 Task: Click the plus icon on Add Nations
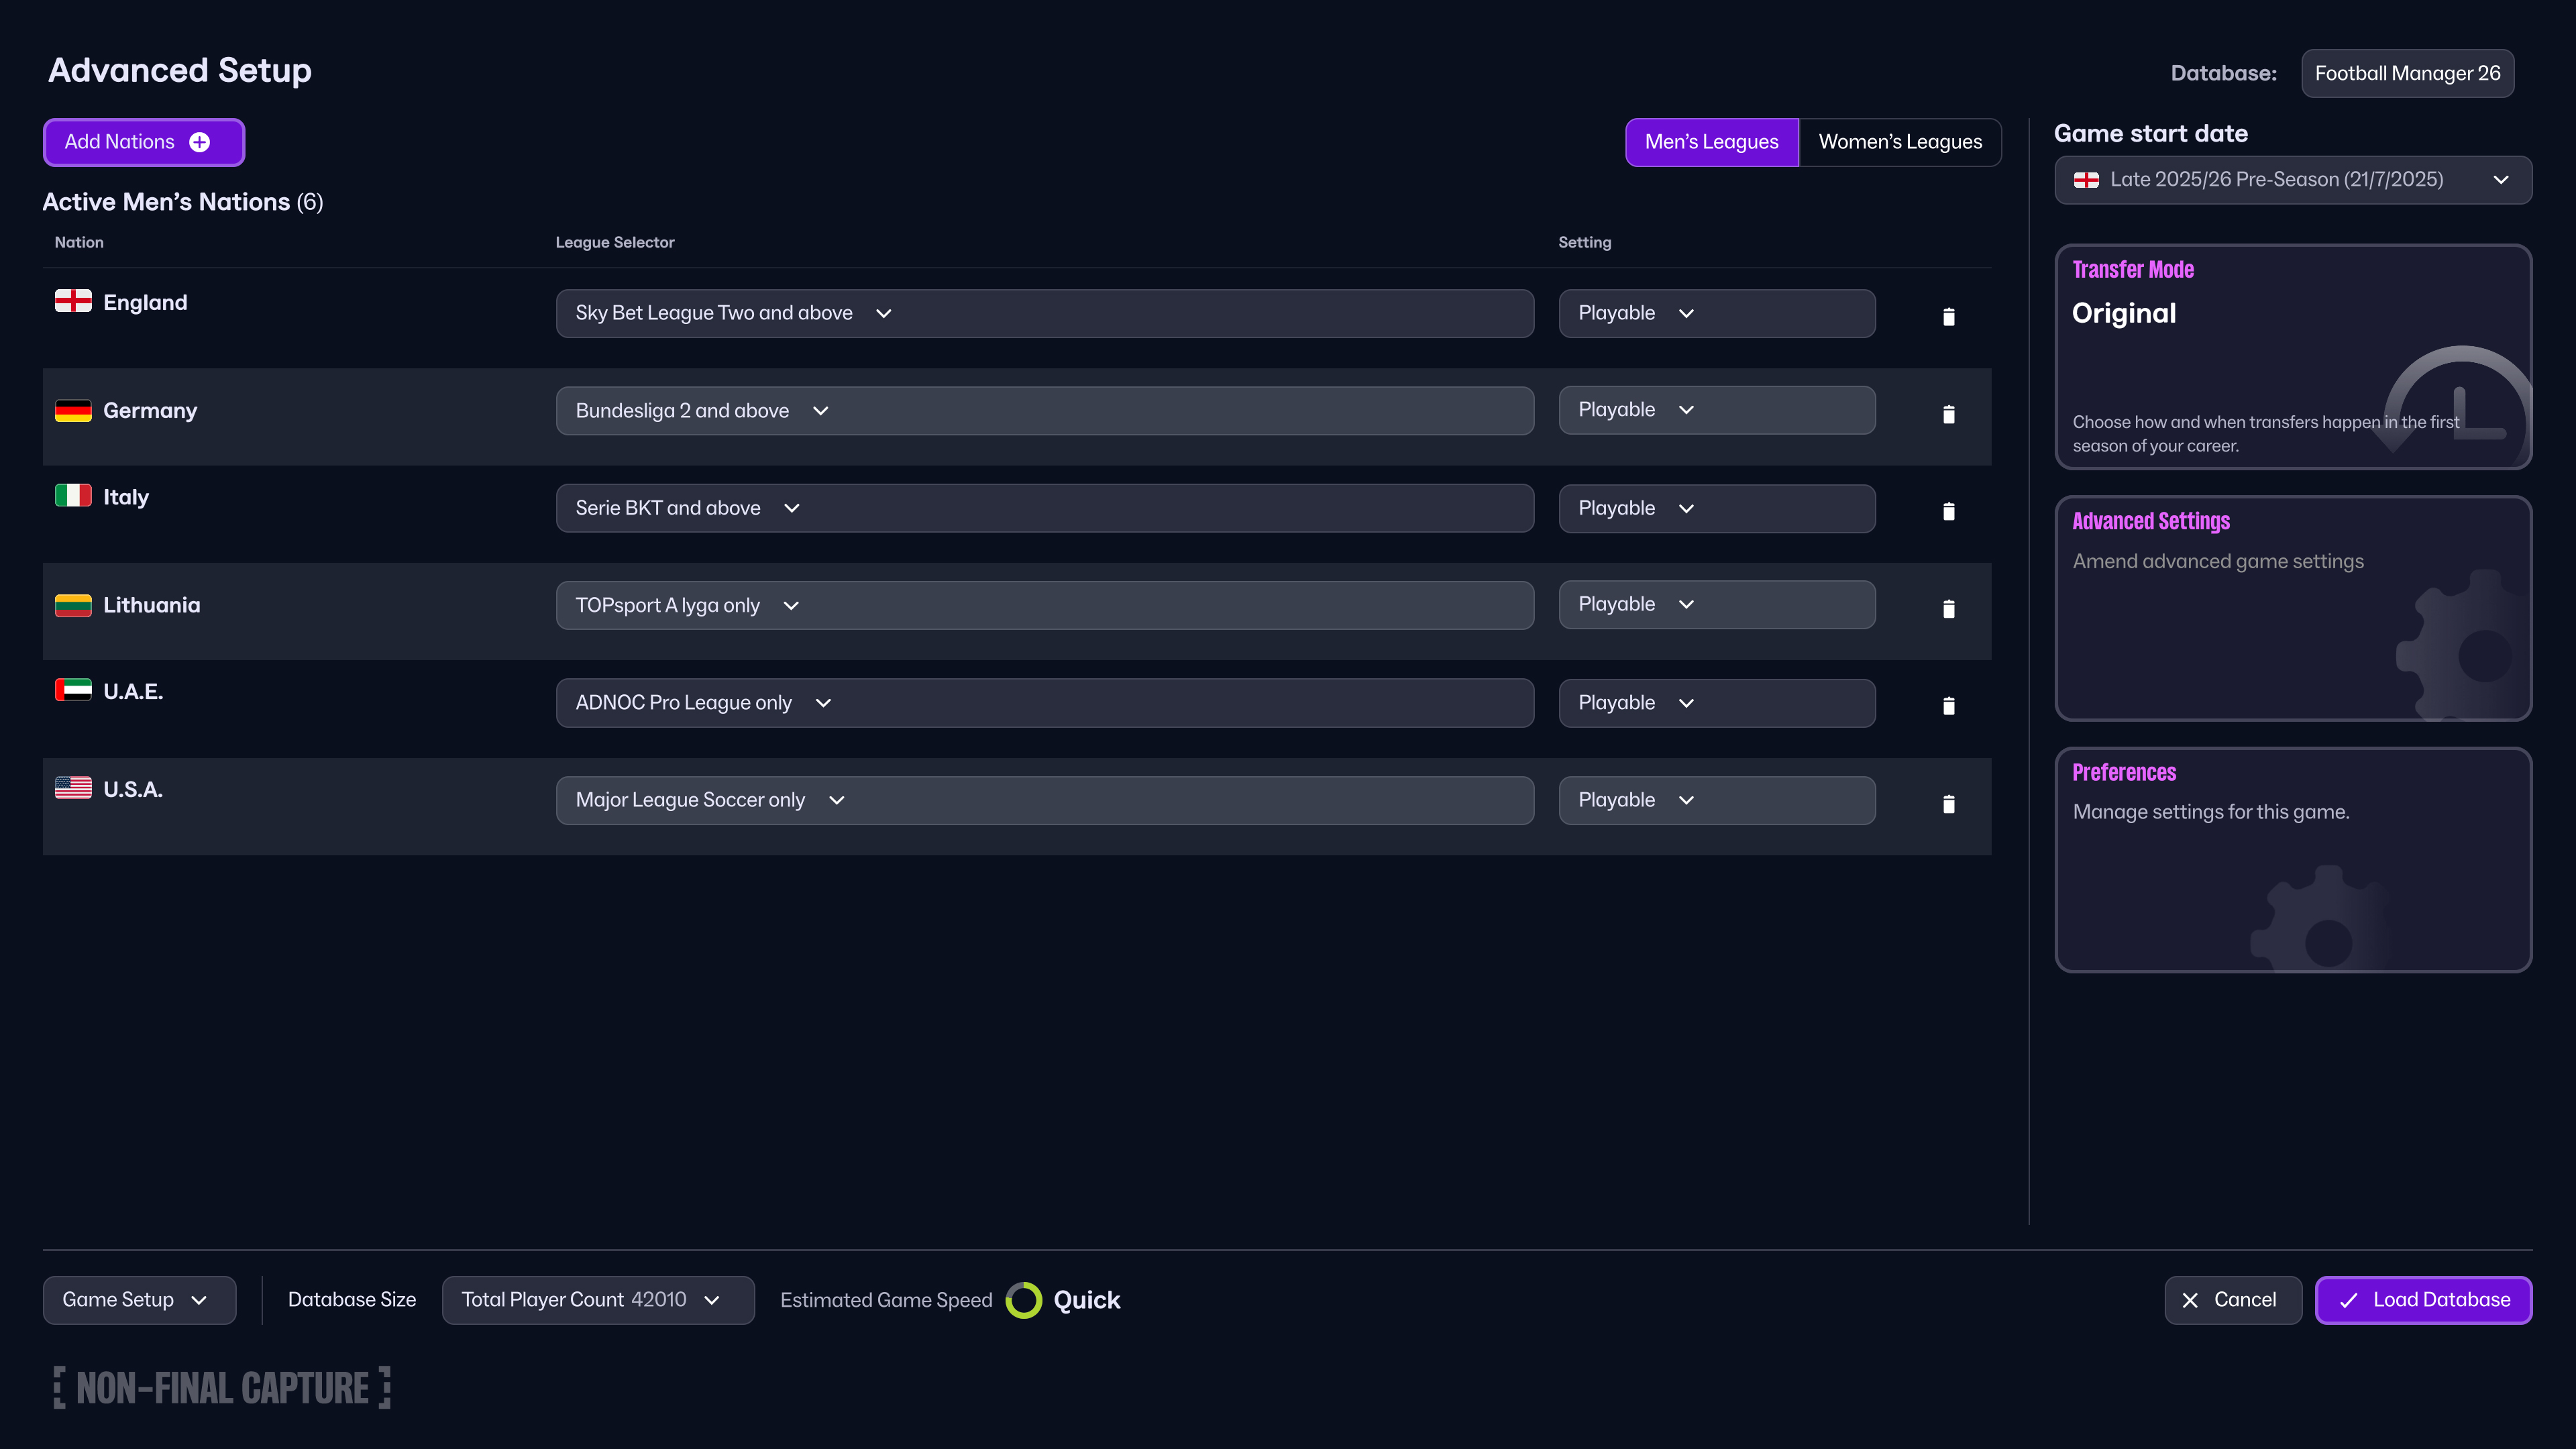coord(200,142)
